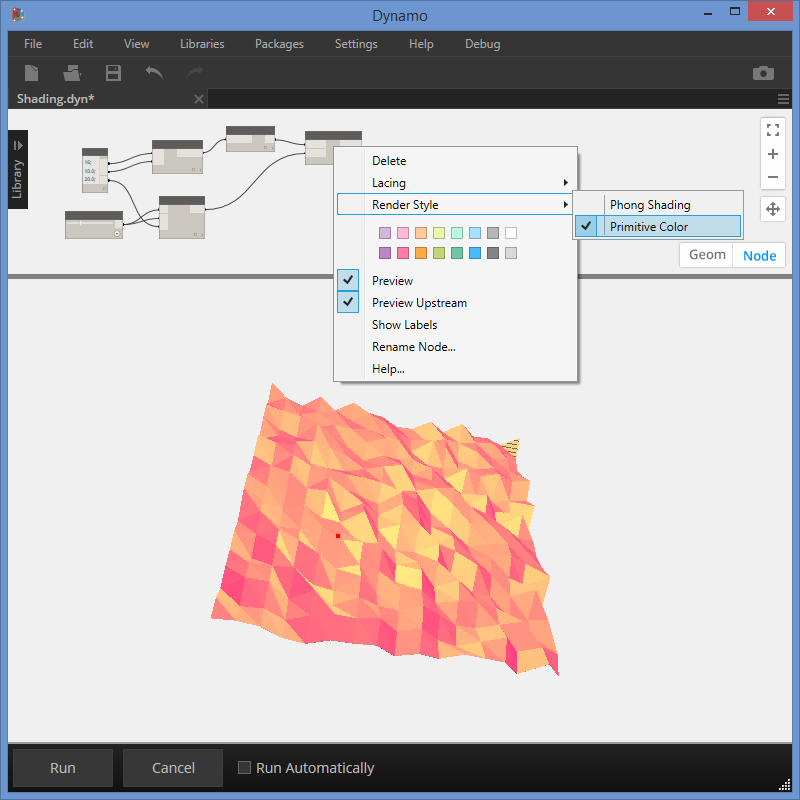Pick the light gray color swatch

pyautogui.click(x=493, y=233)
